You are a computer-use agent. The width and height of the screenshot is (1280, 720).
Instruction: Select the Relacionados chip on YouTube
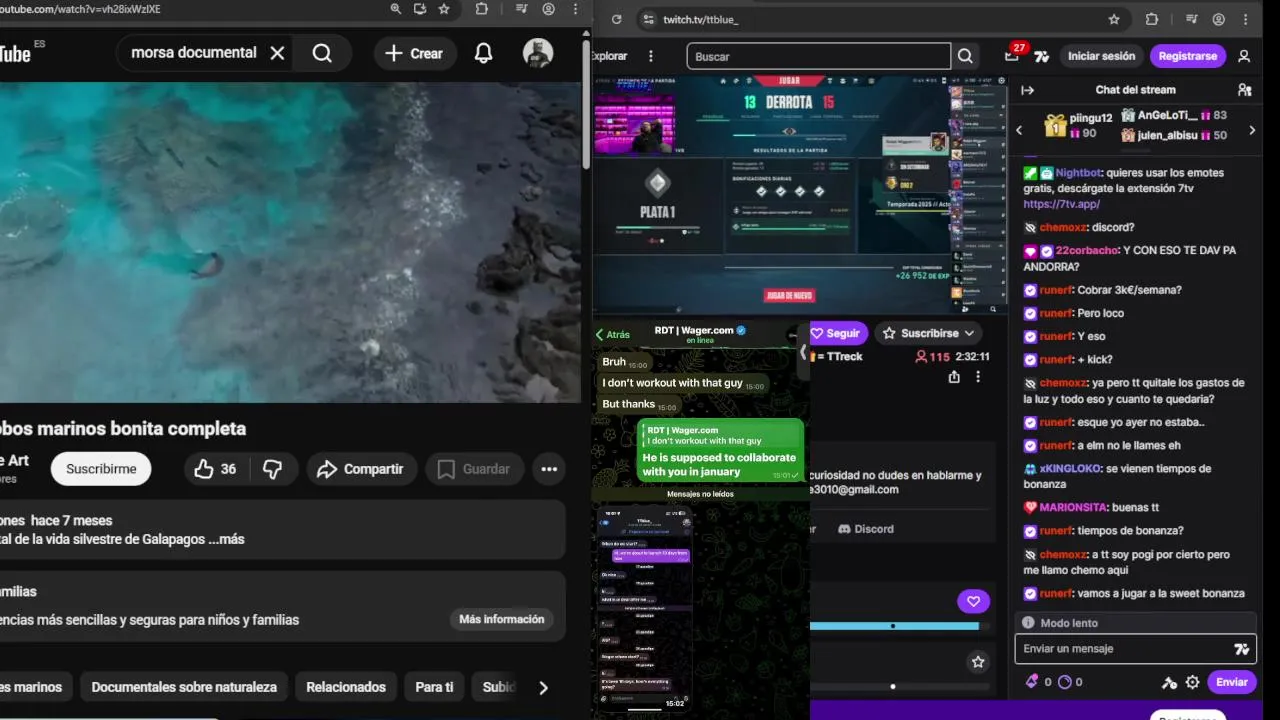pos(346,687)
